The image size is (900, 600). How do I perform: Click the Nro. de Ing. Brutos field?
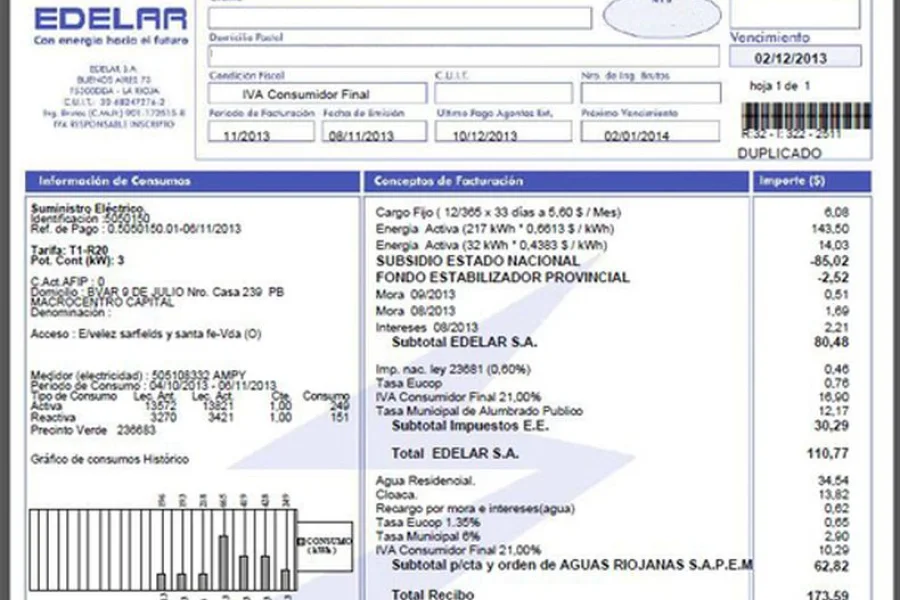pos(650,94)
